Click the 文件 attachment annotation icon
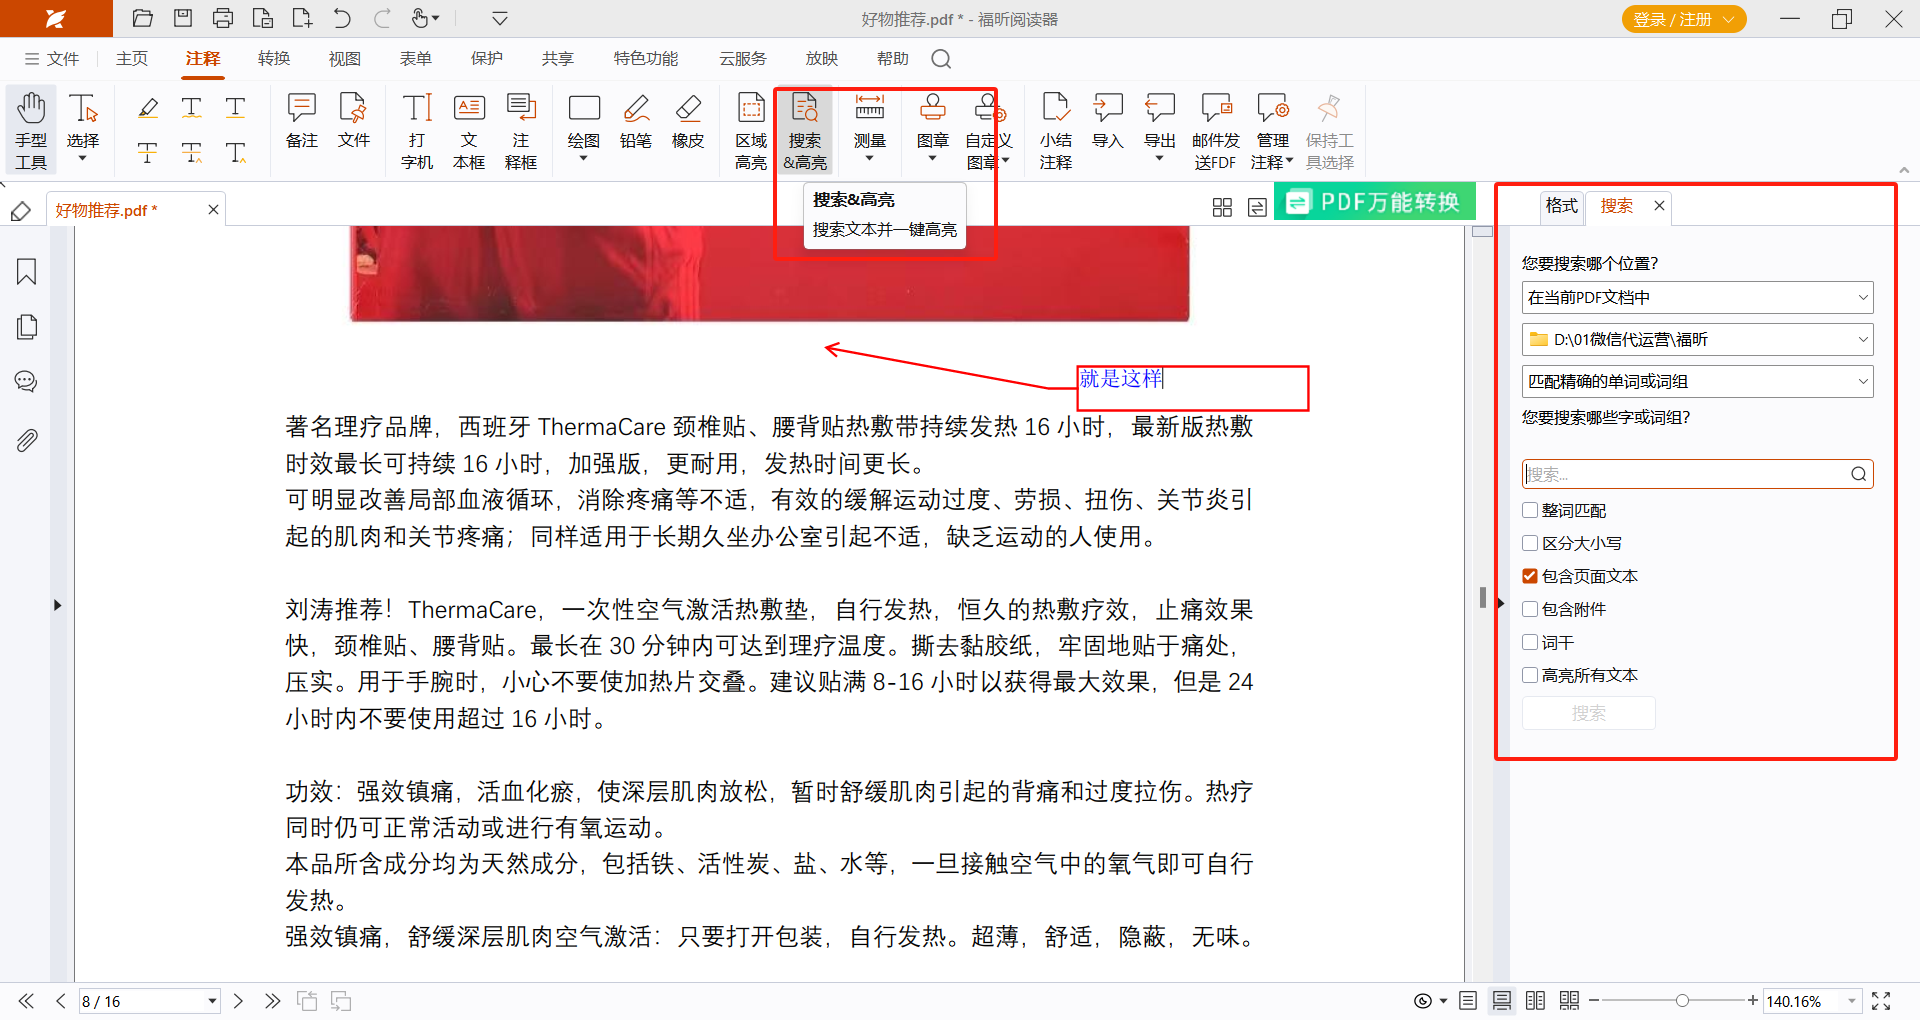The image size is (1920, 1020). click(353, 121)
